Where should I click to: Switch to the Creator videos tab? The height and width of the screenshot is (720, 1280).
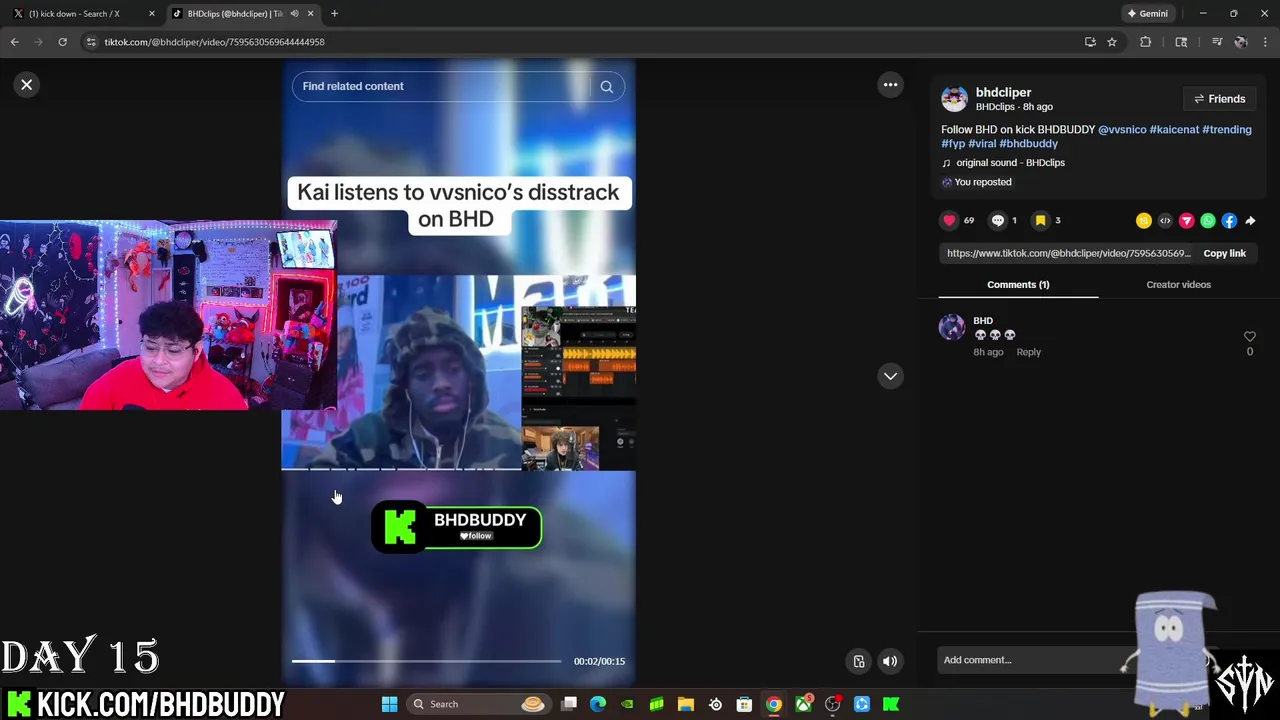click(x=1178, y=285)
